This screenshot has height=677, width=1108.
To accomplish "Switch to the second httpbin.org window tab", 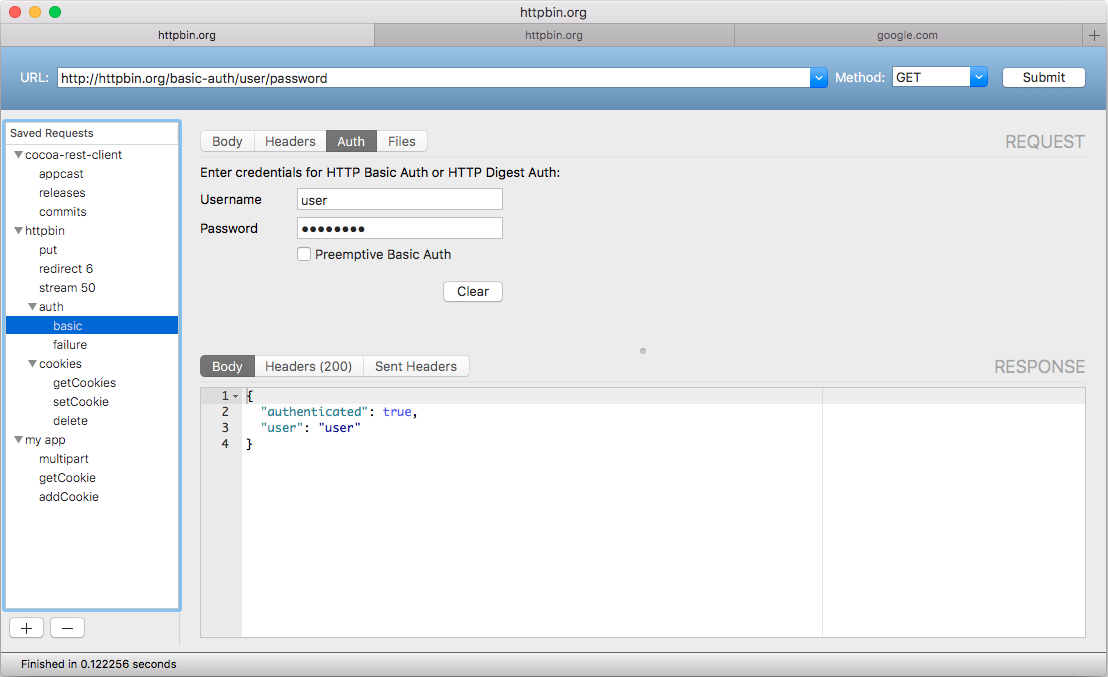I will (x=554, y=35).
